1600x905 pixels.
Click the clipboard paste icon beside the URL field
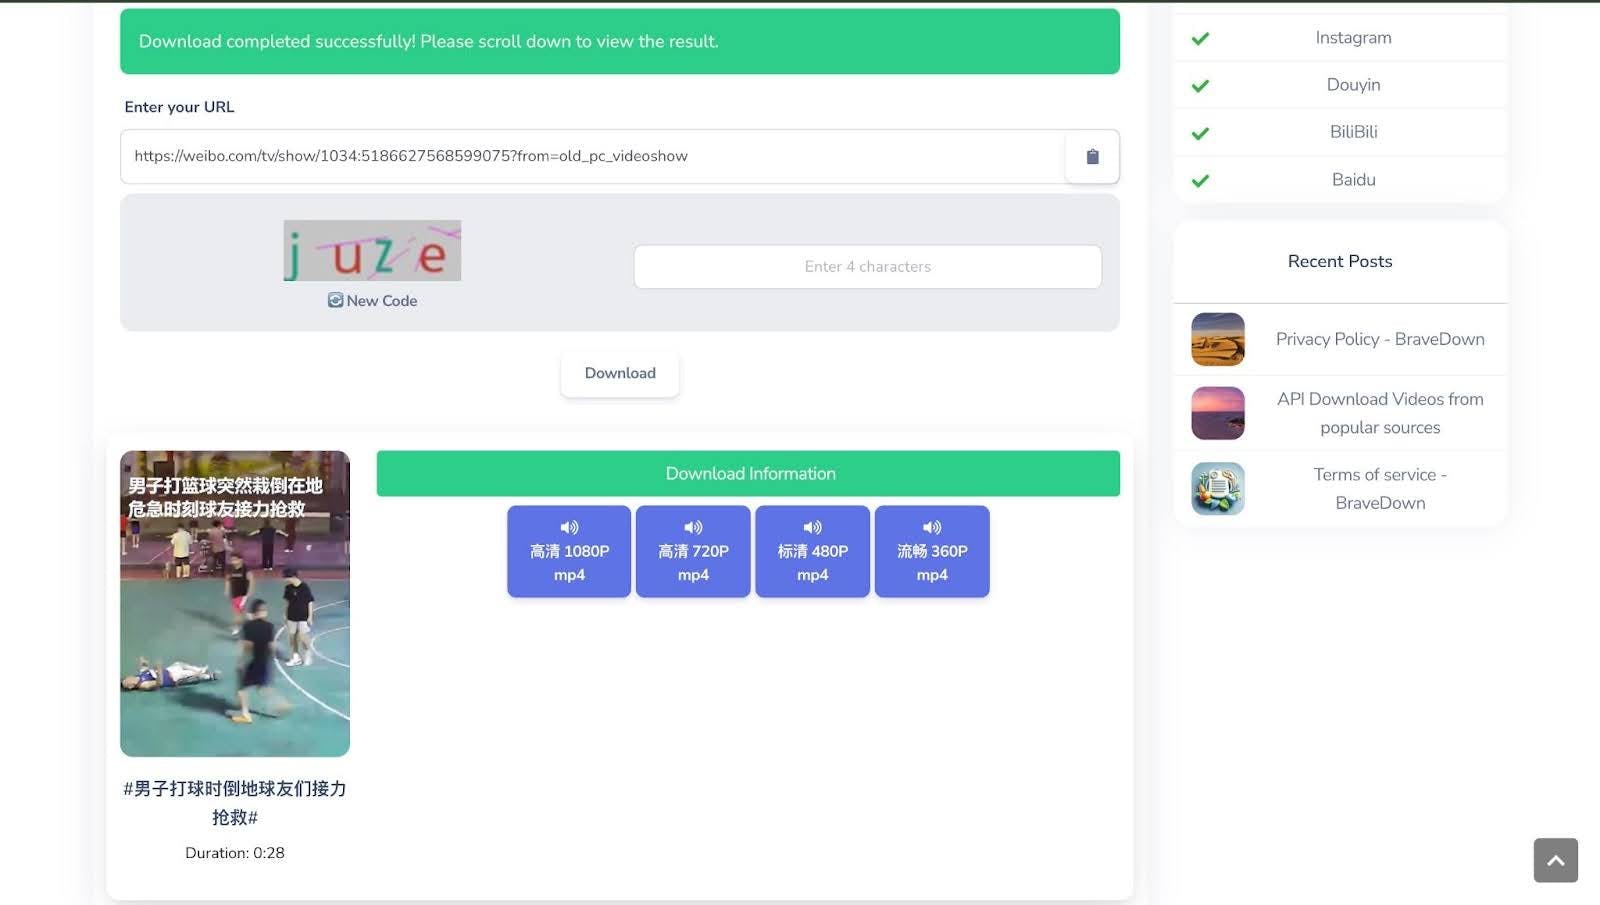pos(1092,156)
